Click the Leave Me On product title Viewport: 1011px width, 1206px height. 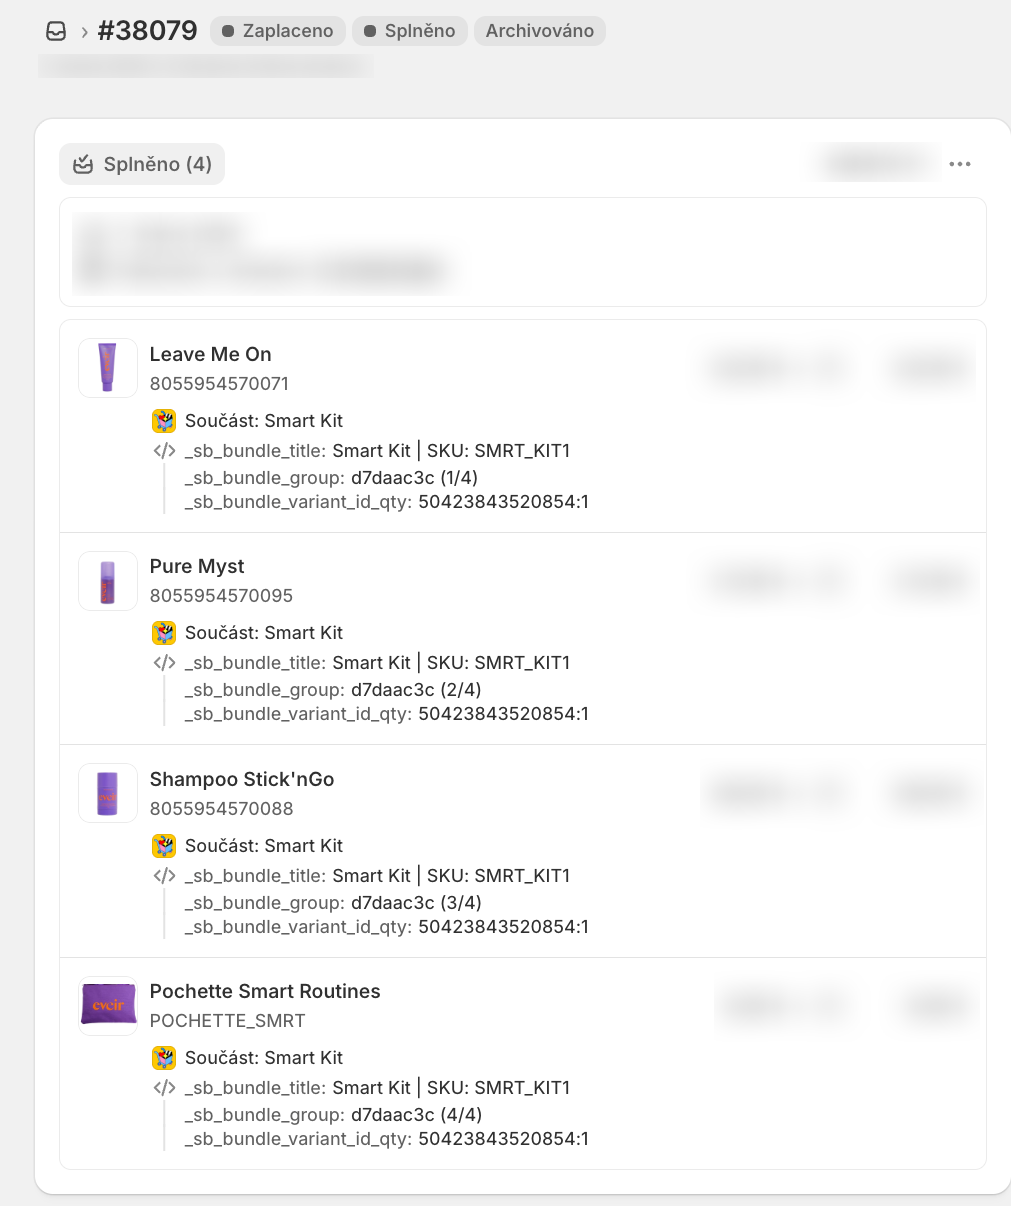tap(210, 354)
